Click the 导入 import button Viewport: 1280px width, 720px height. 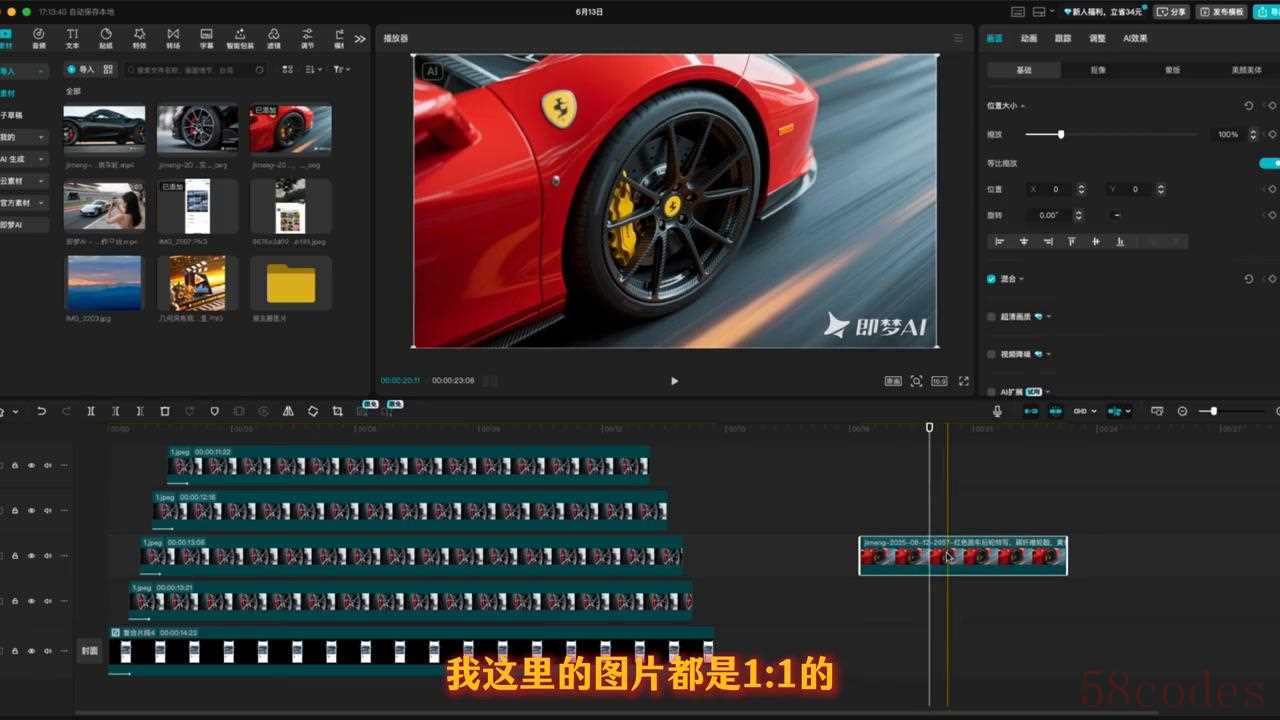(x=81, y=69)
